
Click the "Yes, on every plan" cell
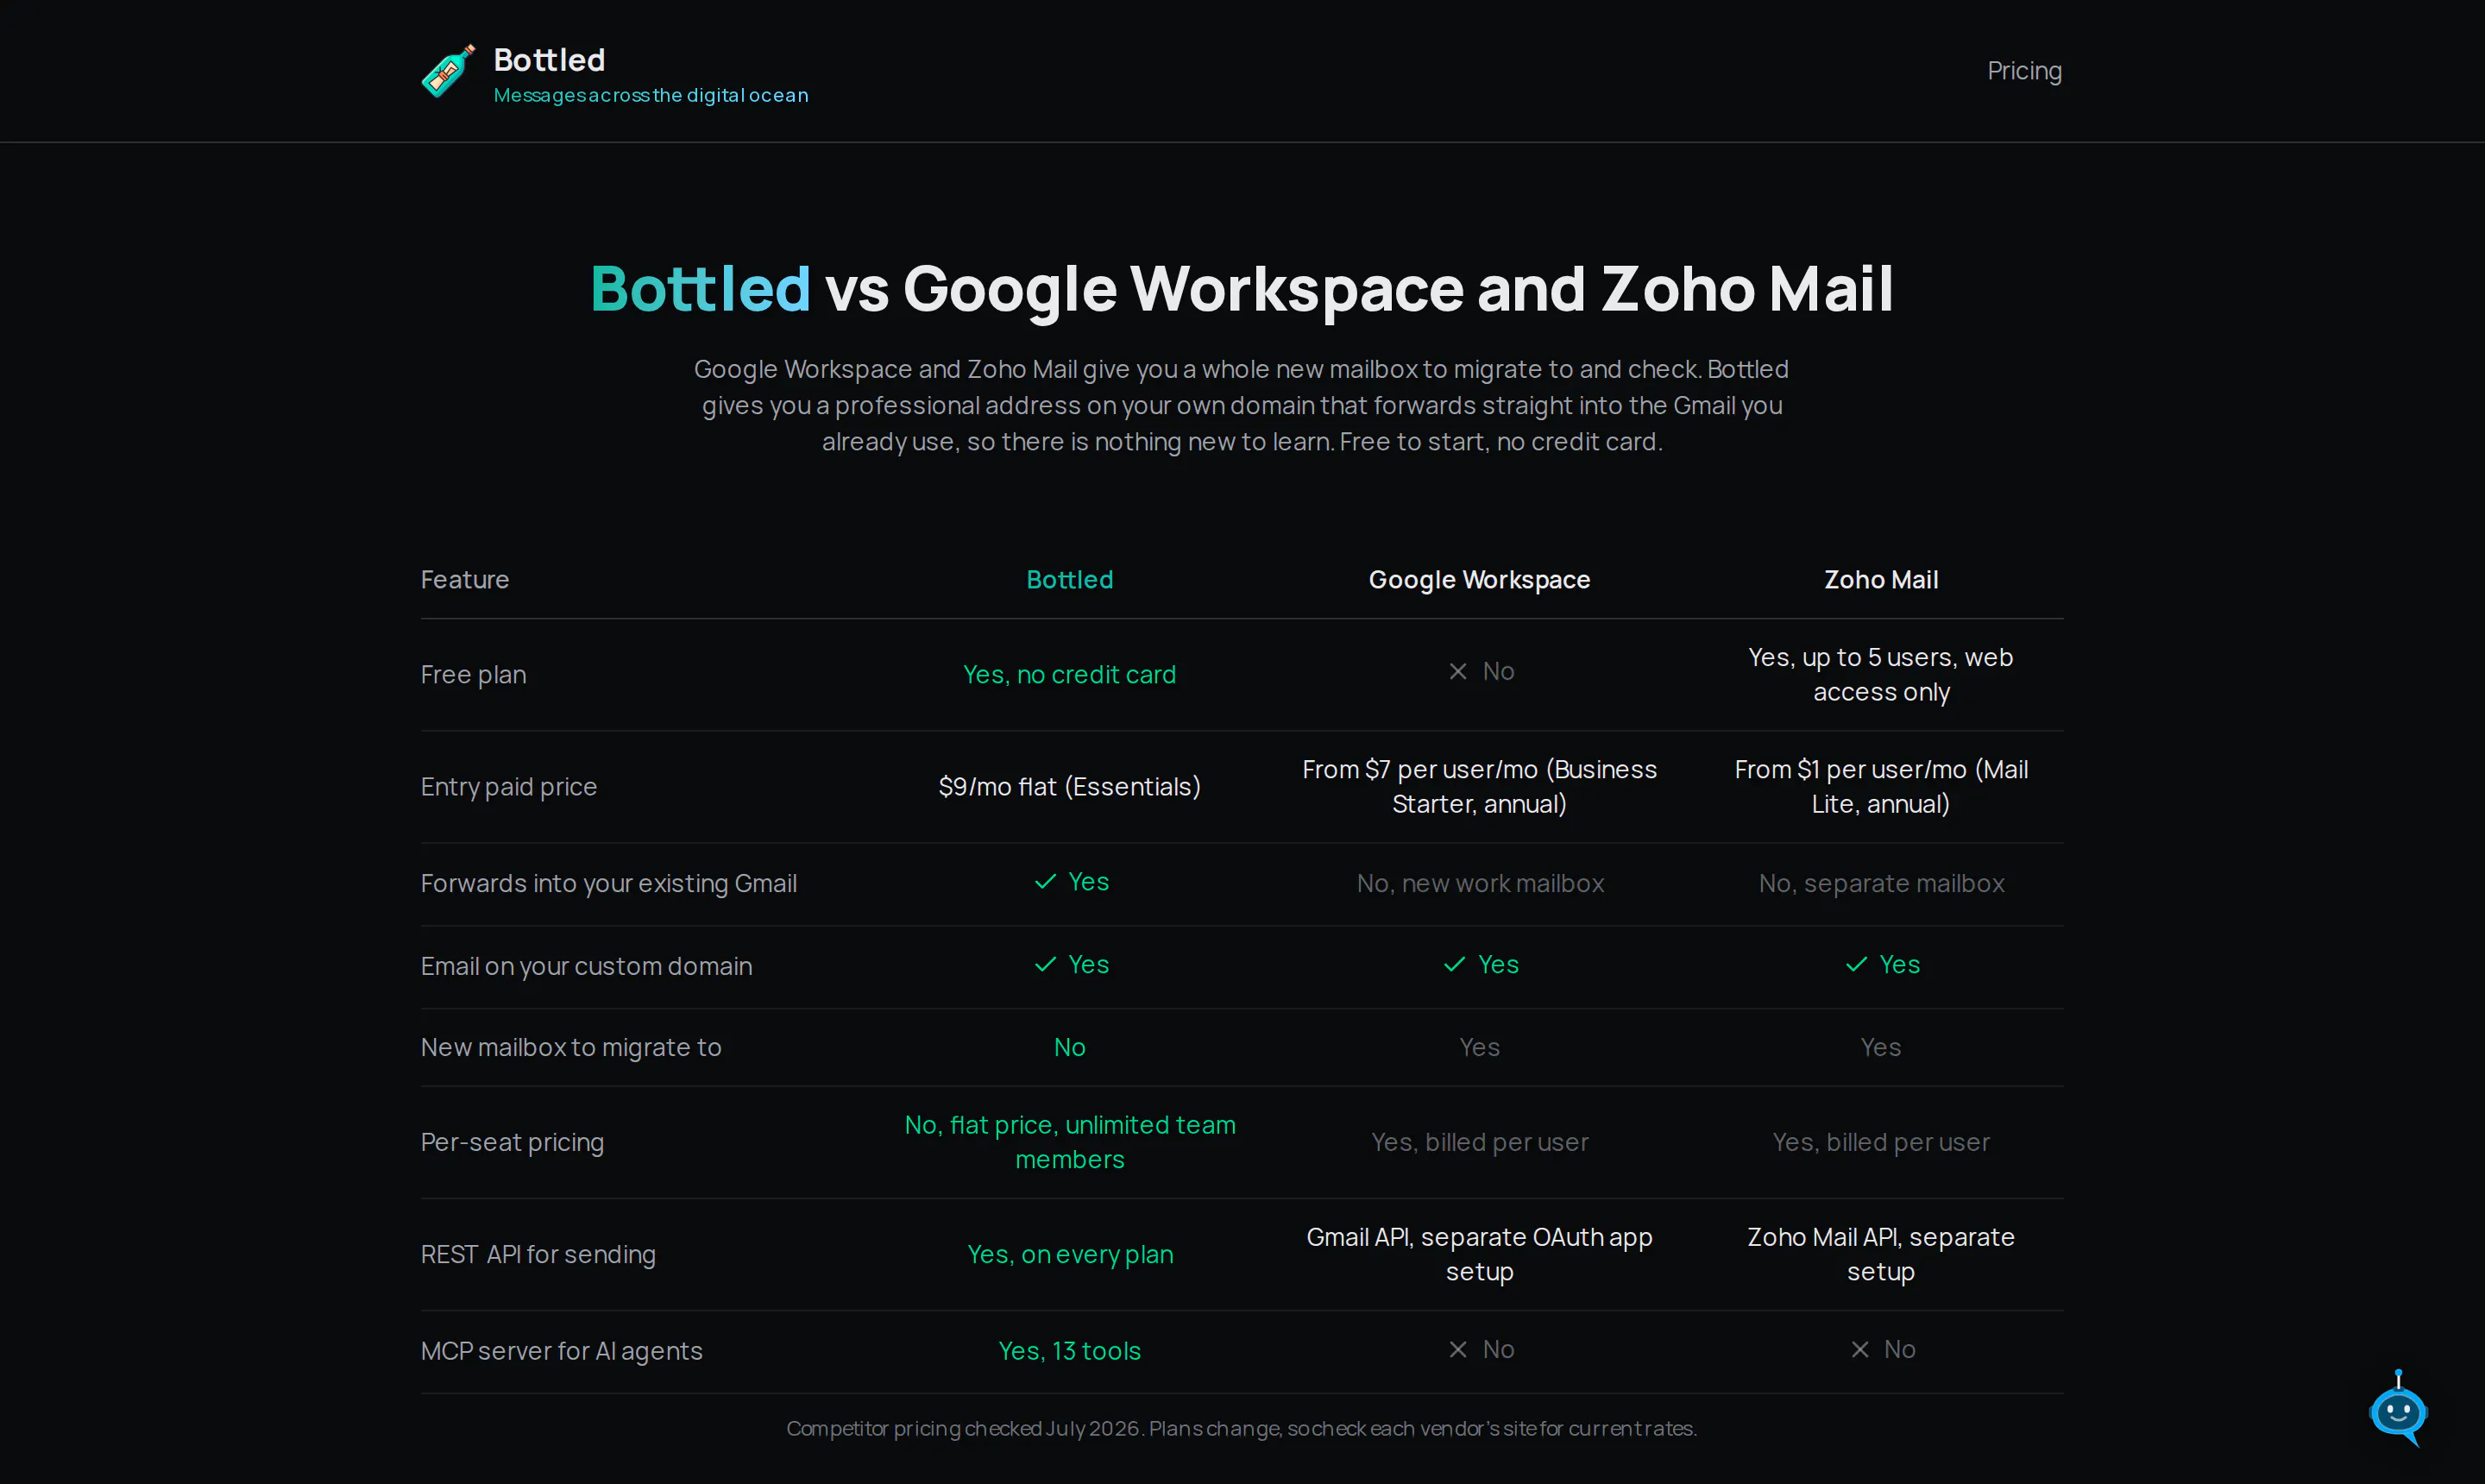pyautogui.click(x=1070, y=1255)
